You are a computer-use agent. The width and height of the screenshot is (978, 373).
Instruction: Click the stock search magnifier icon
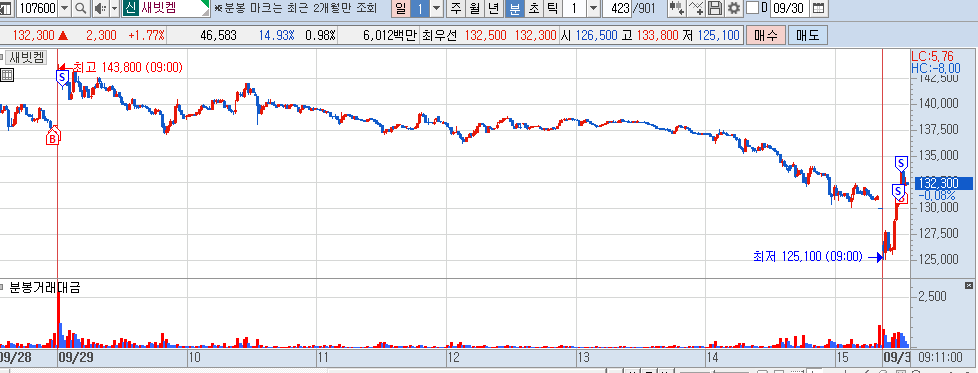[81, 9]
